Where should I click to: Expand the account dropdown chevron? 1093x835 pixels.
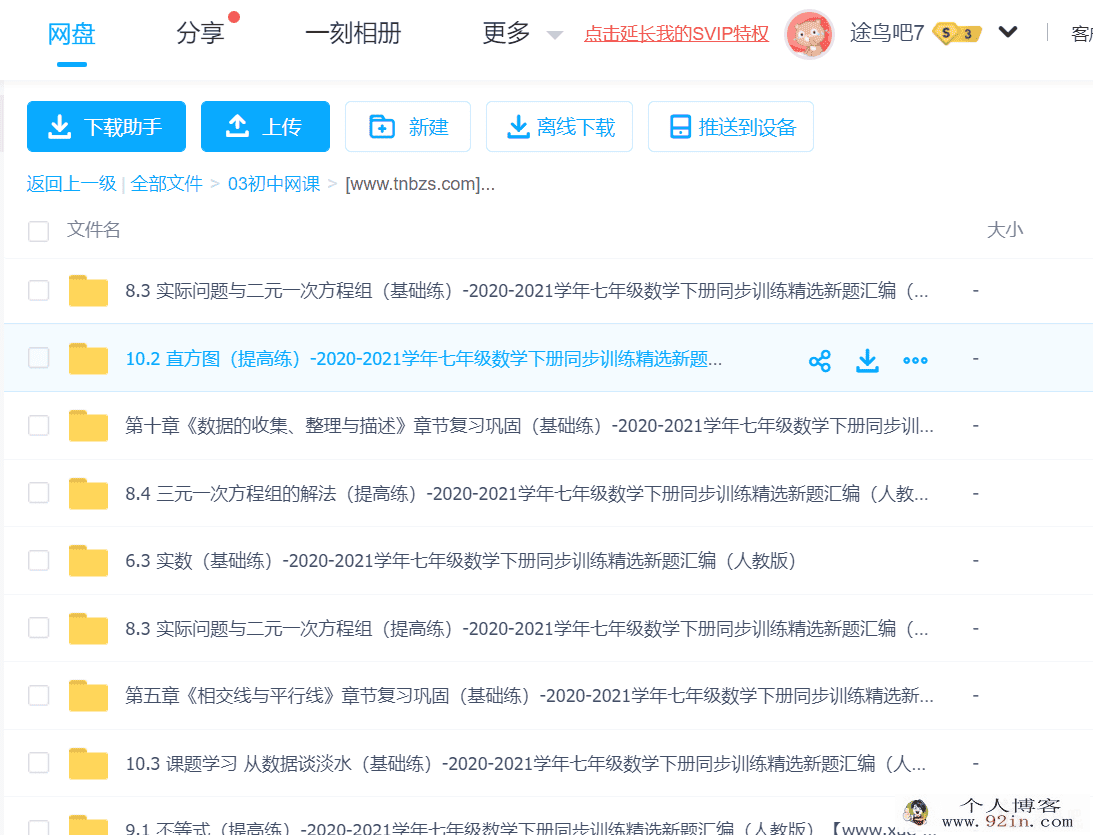(x=1007, y=32)
